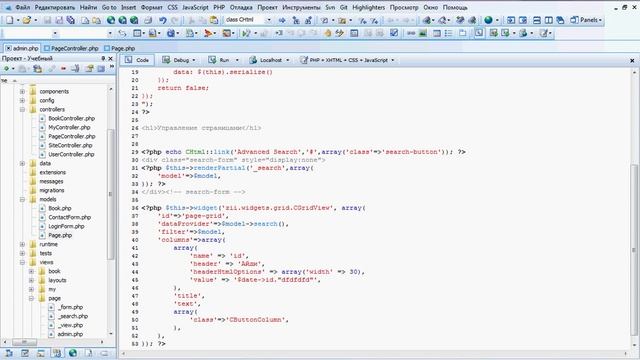Click the vertical split window layout icon

(x=549, y=20)
